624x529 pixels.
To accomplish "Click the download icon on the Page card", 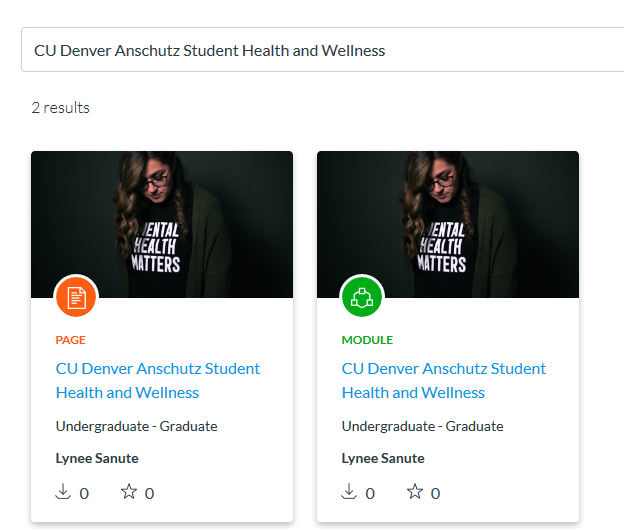I will pyautogui.click(x=63, y=491).
